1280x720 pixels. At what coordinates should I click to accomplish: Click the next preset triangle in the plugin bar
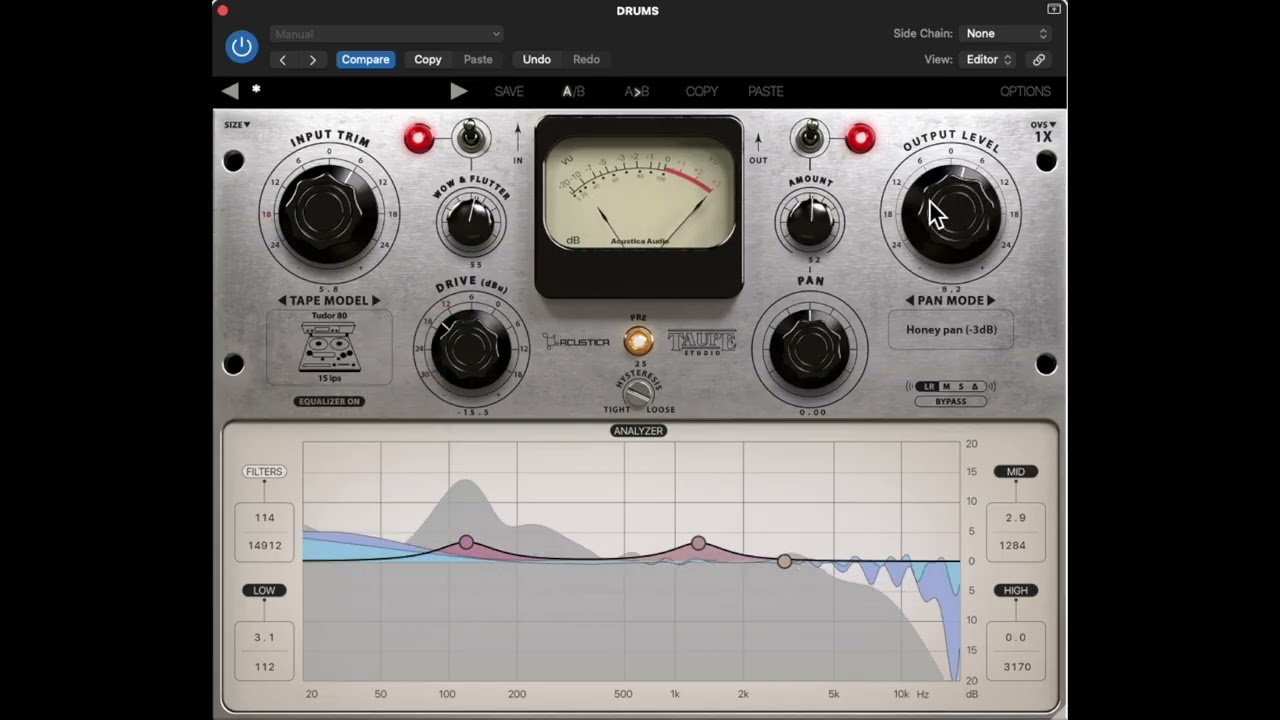[458, 91]
